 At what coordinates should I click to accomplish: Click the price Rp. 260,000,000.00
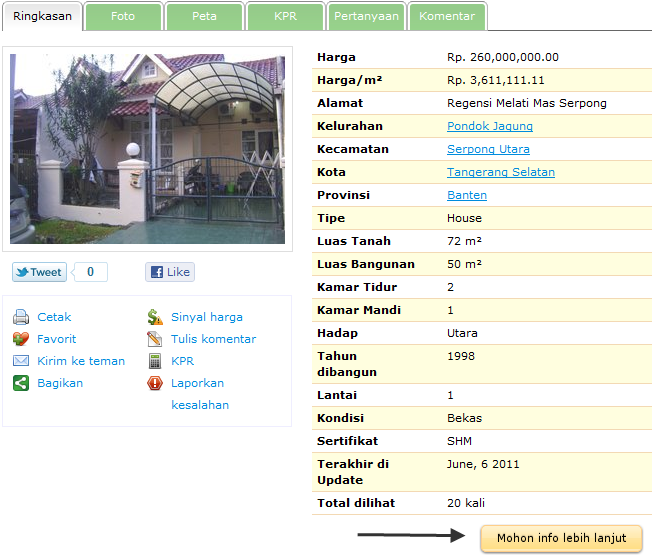(503, 57)
